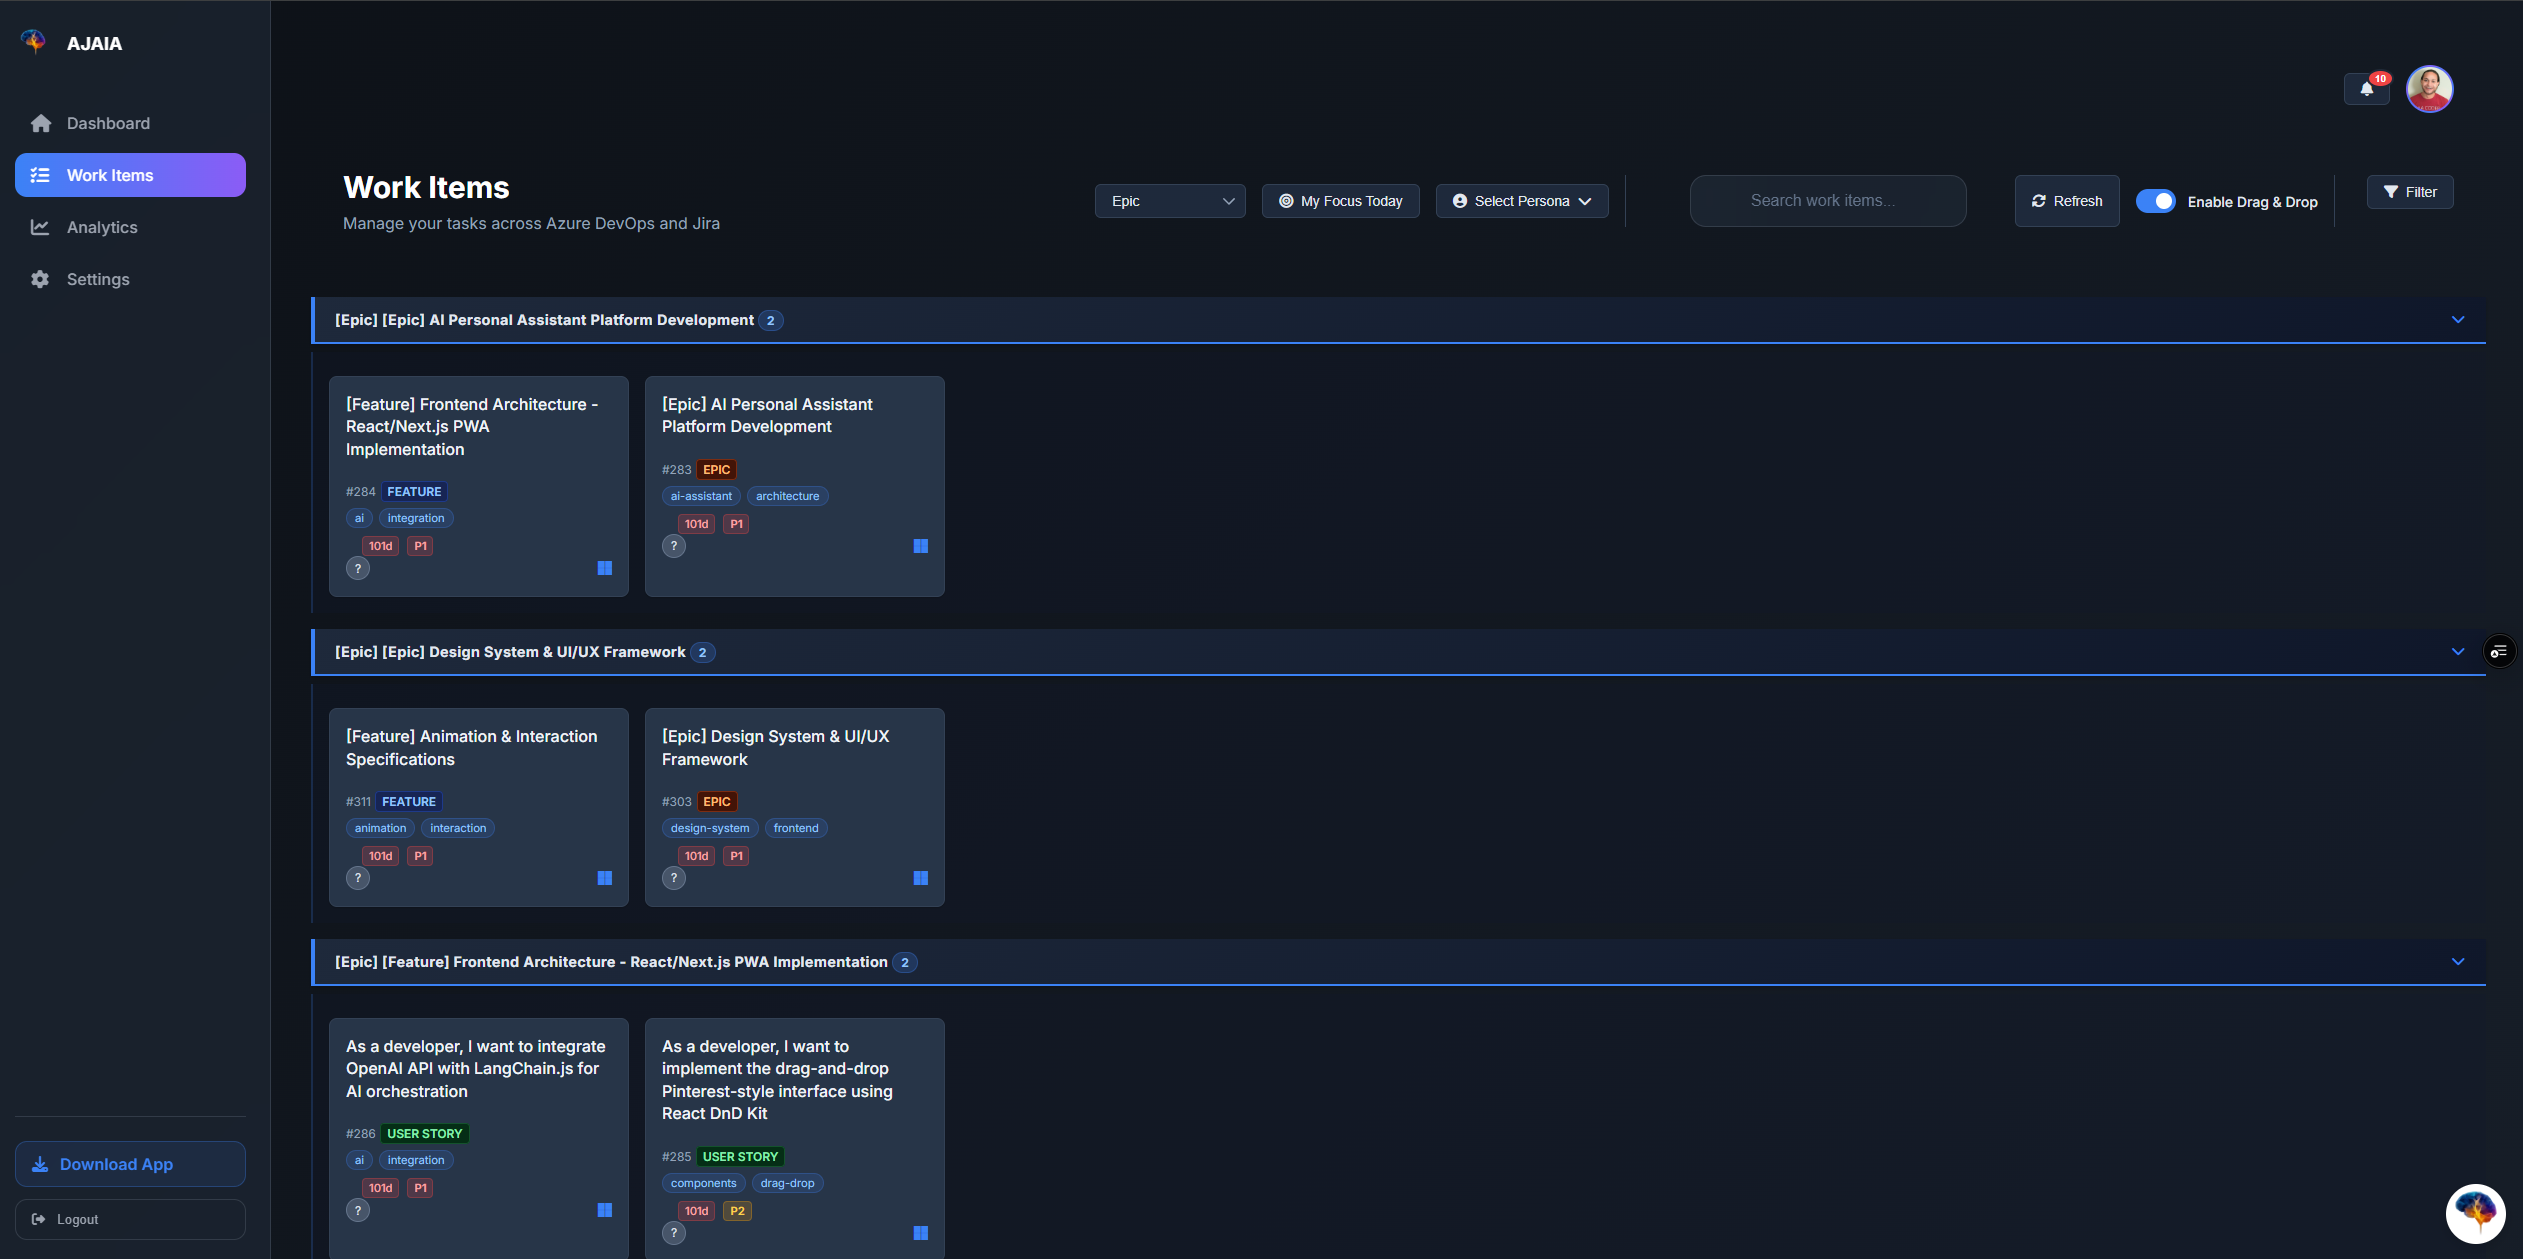Viewport: 2523px width, 1259px height.
Task: Open the Select Persona dropdown
Action: coord(1520,200)
